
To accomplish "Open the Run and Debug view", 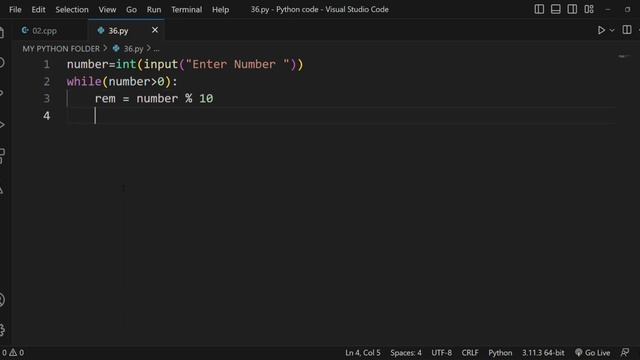I will click(2, 124).
